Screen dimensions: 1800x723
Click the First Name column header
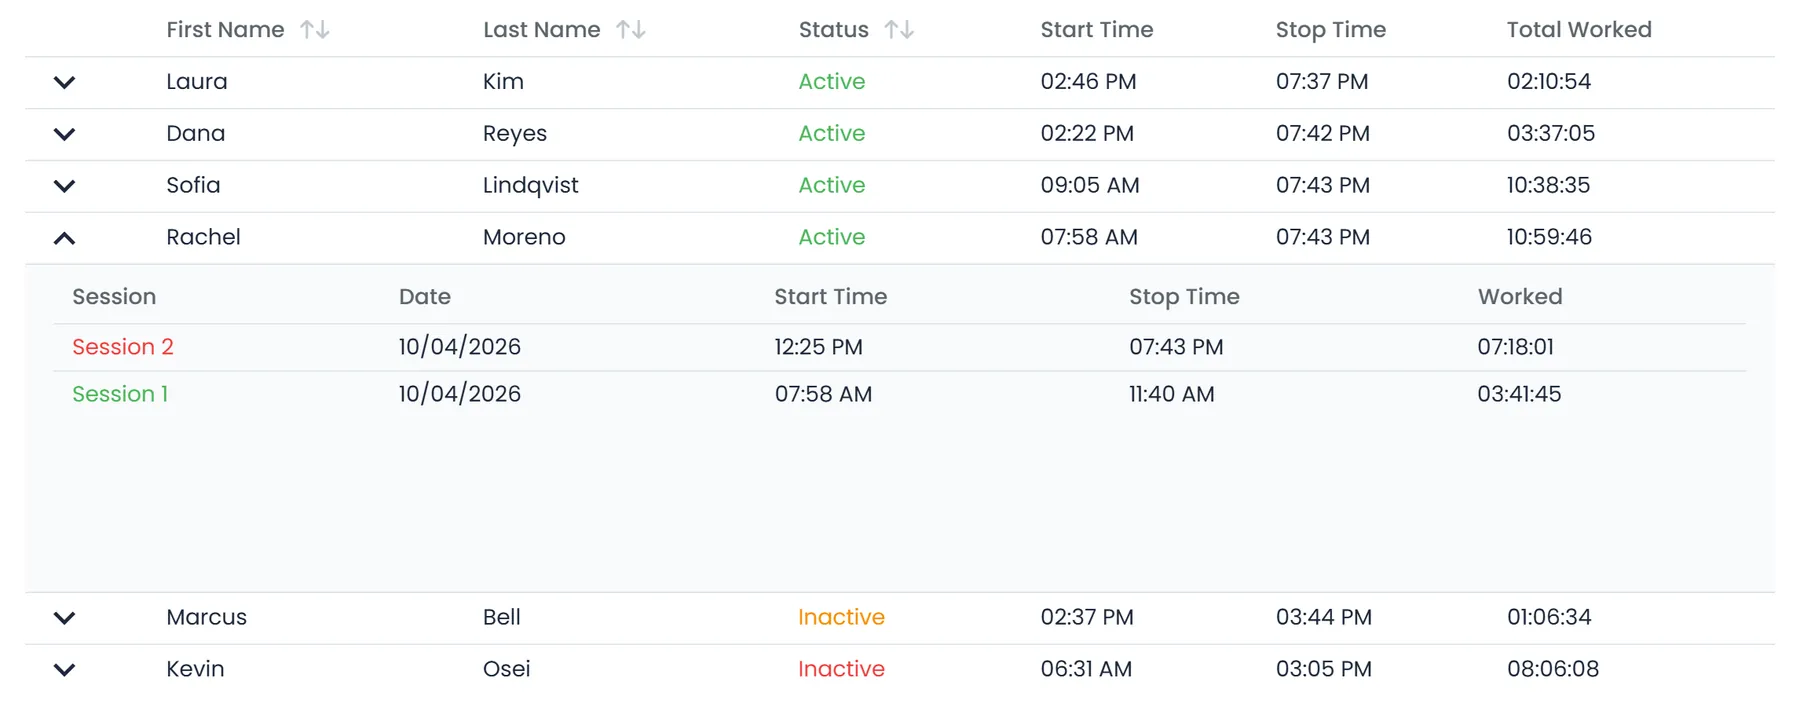point(225,30)
